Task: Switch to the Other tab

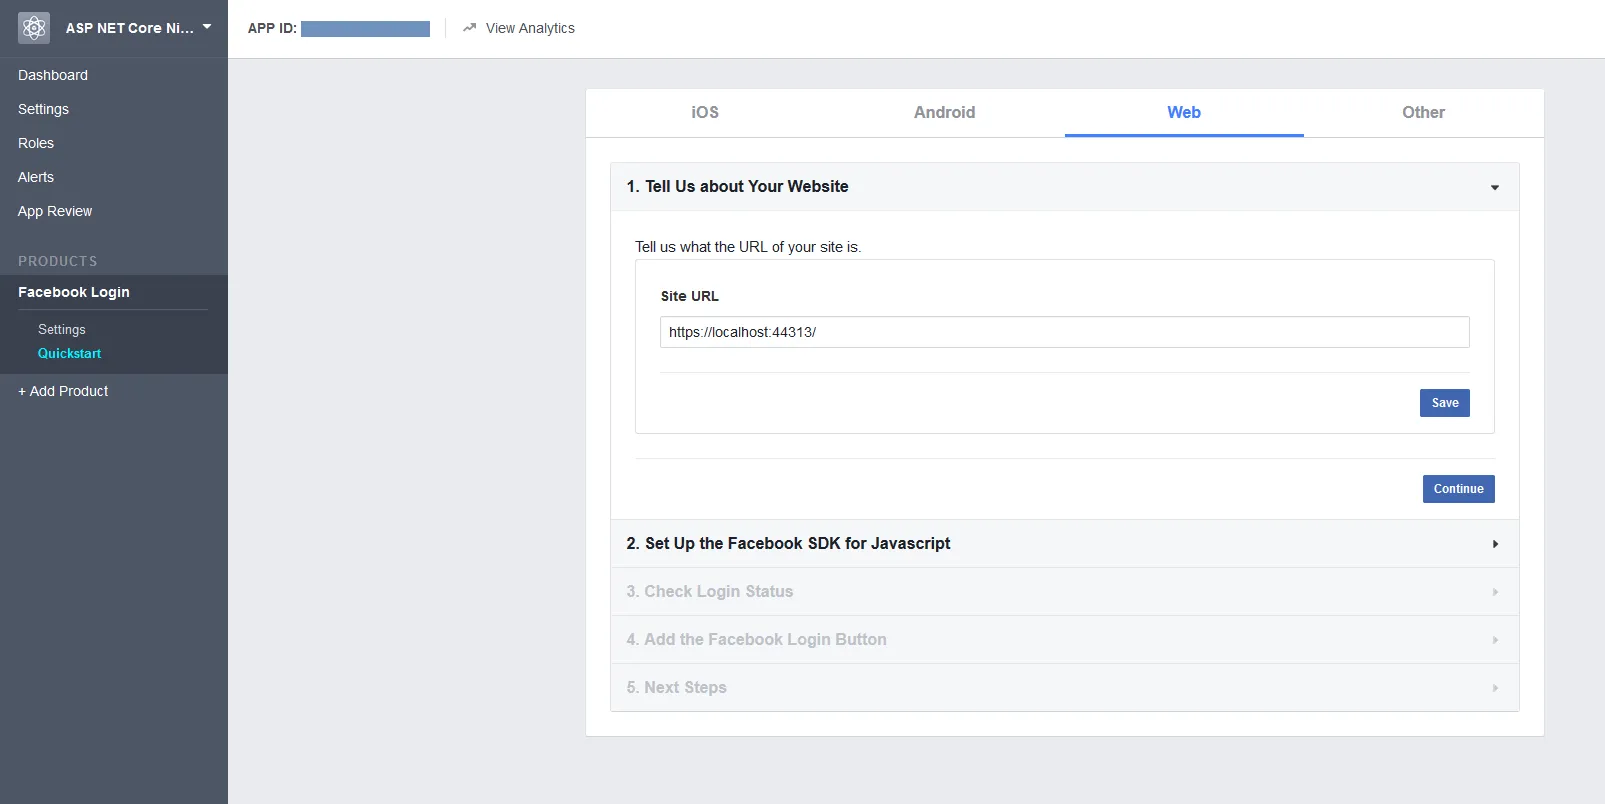Action: pos(1423,112)
